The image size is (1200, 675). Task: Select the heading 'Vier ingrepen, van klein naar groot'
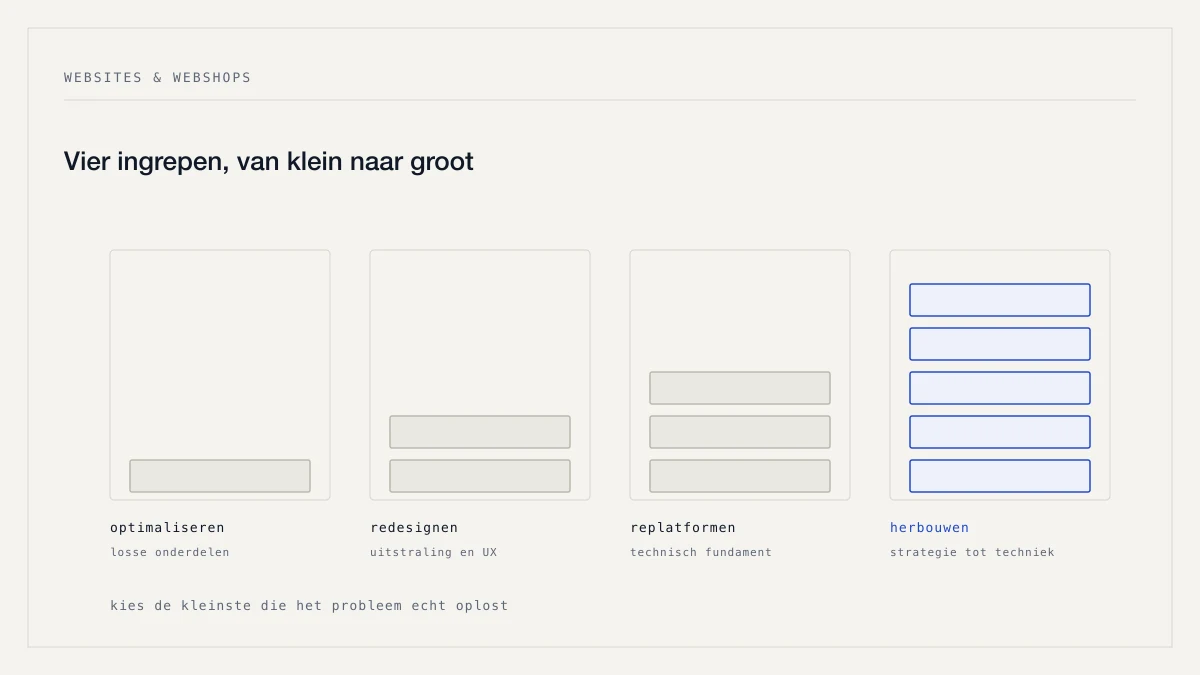(x=268, y=161)
